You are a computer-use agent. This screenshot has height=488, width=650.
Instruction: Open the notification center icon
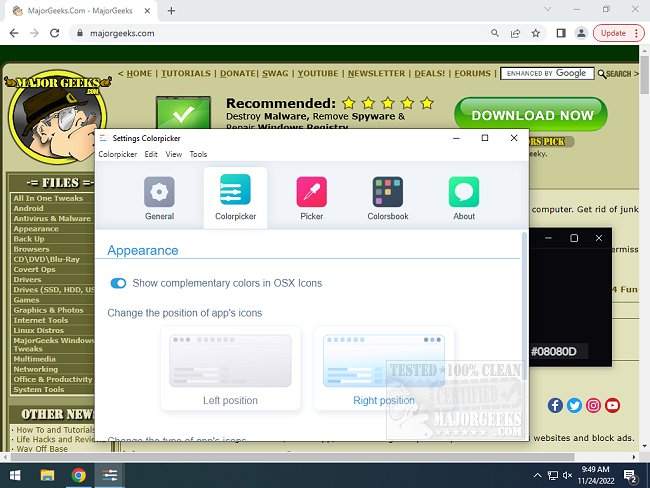pyautogui.click(x=631, y=476)
